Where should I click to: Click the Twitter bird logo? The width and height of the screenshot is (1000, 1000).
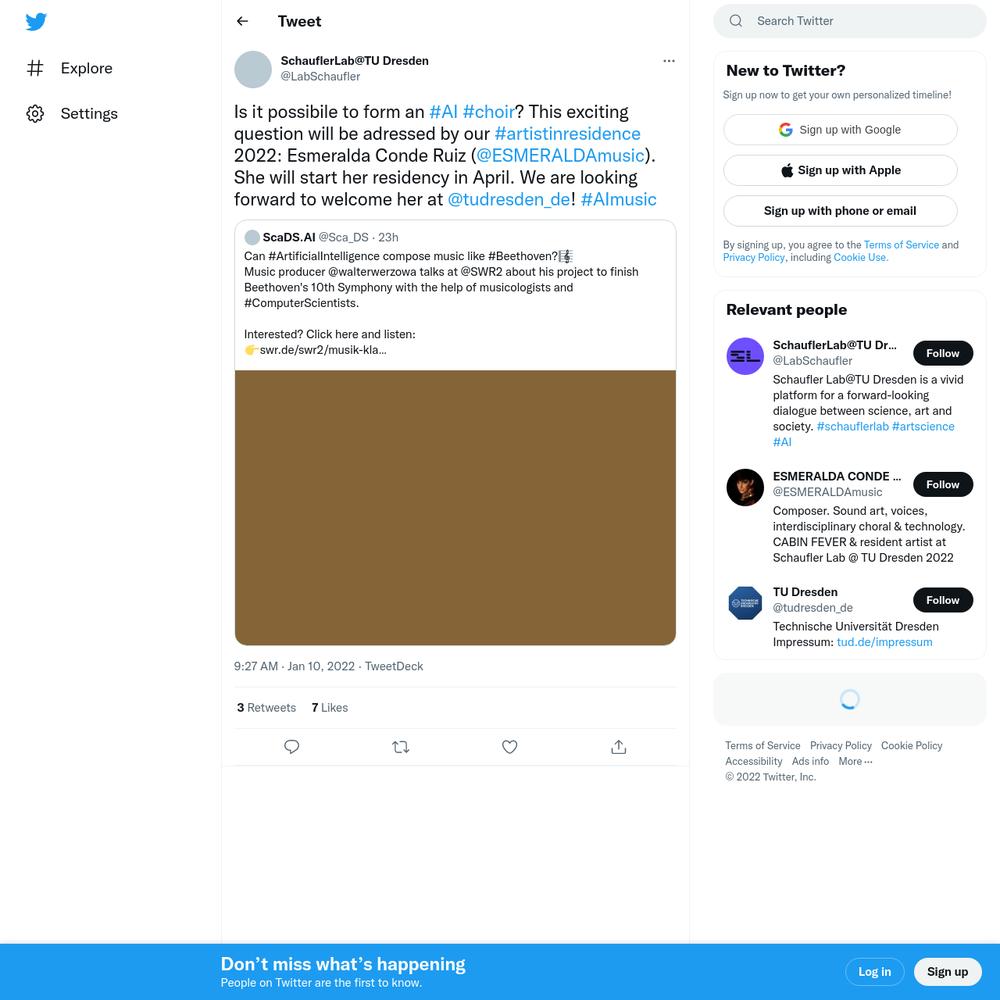[x=36, y=22]
